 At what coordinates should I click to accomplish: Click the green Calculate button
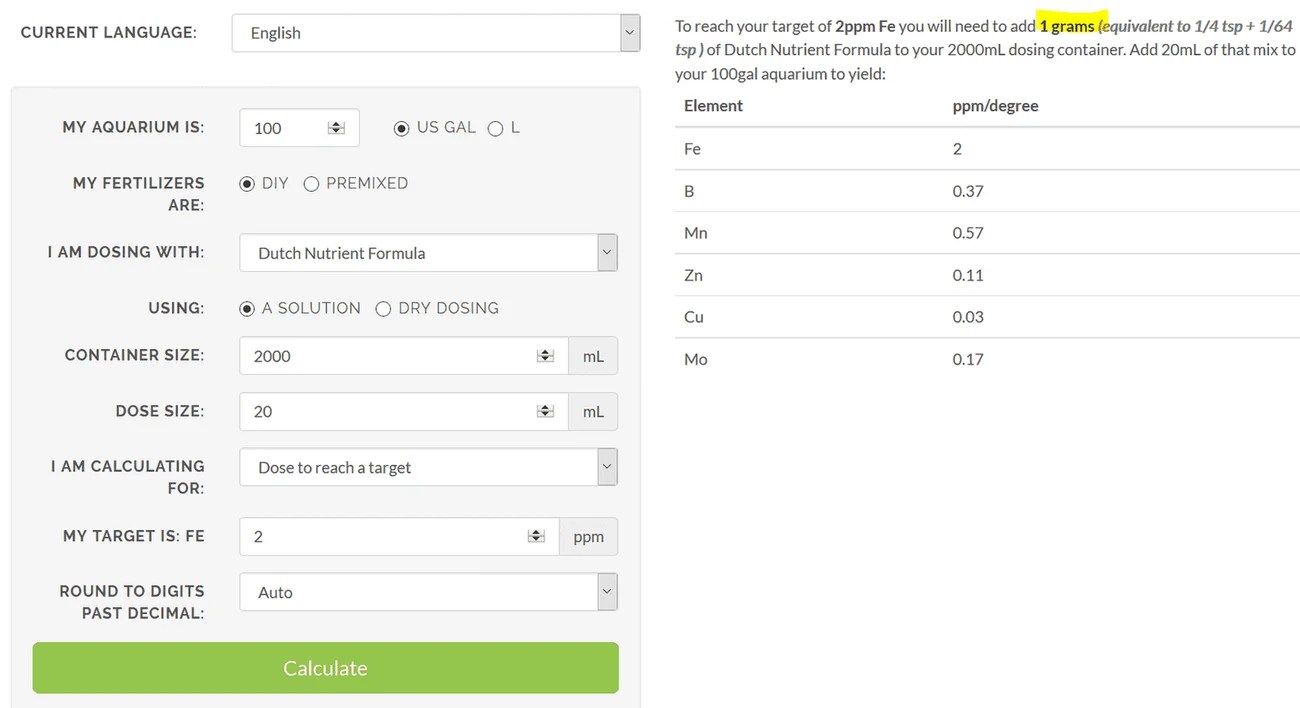coord(325,668)
